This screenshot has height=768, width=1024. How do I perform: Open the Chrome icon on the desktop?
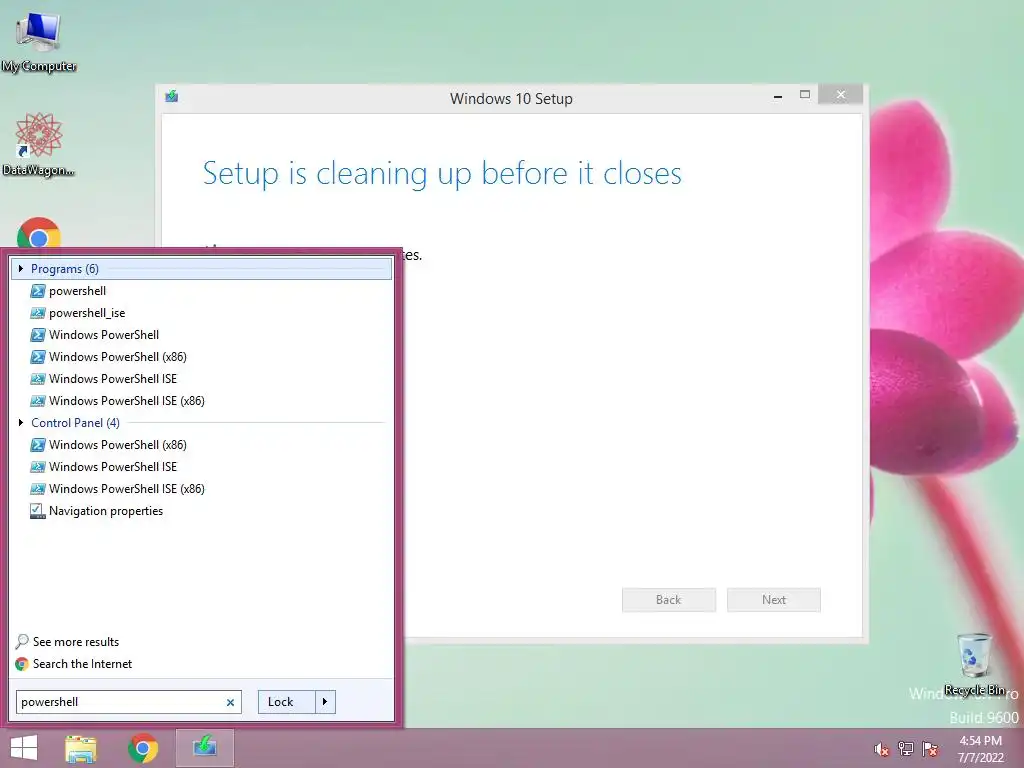pos(39,233)
